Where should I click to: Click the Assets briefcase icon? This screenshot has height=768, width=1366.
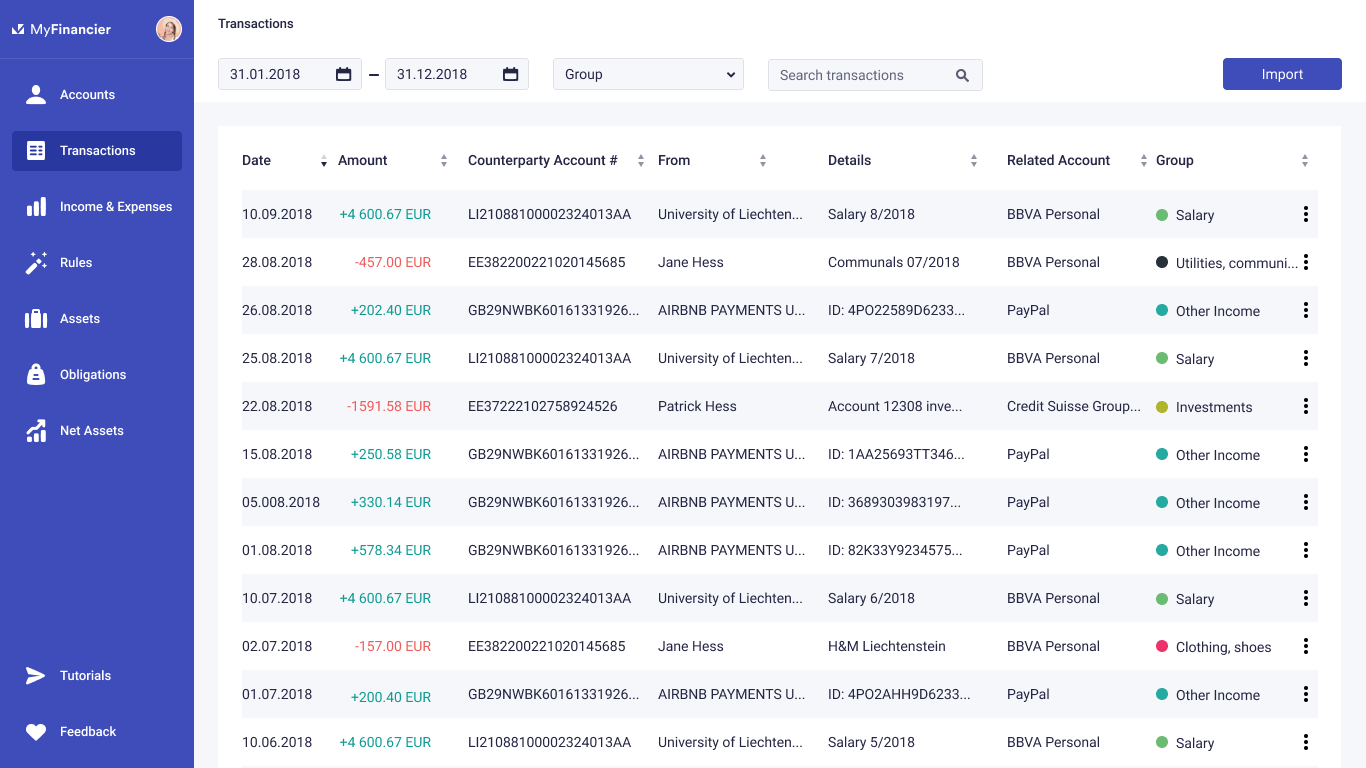coord(36,319)
